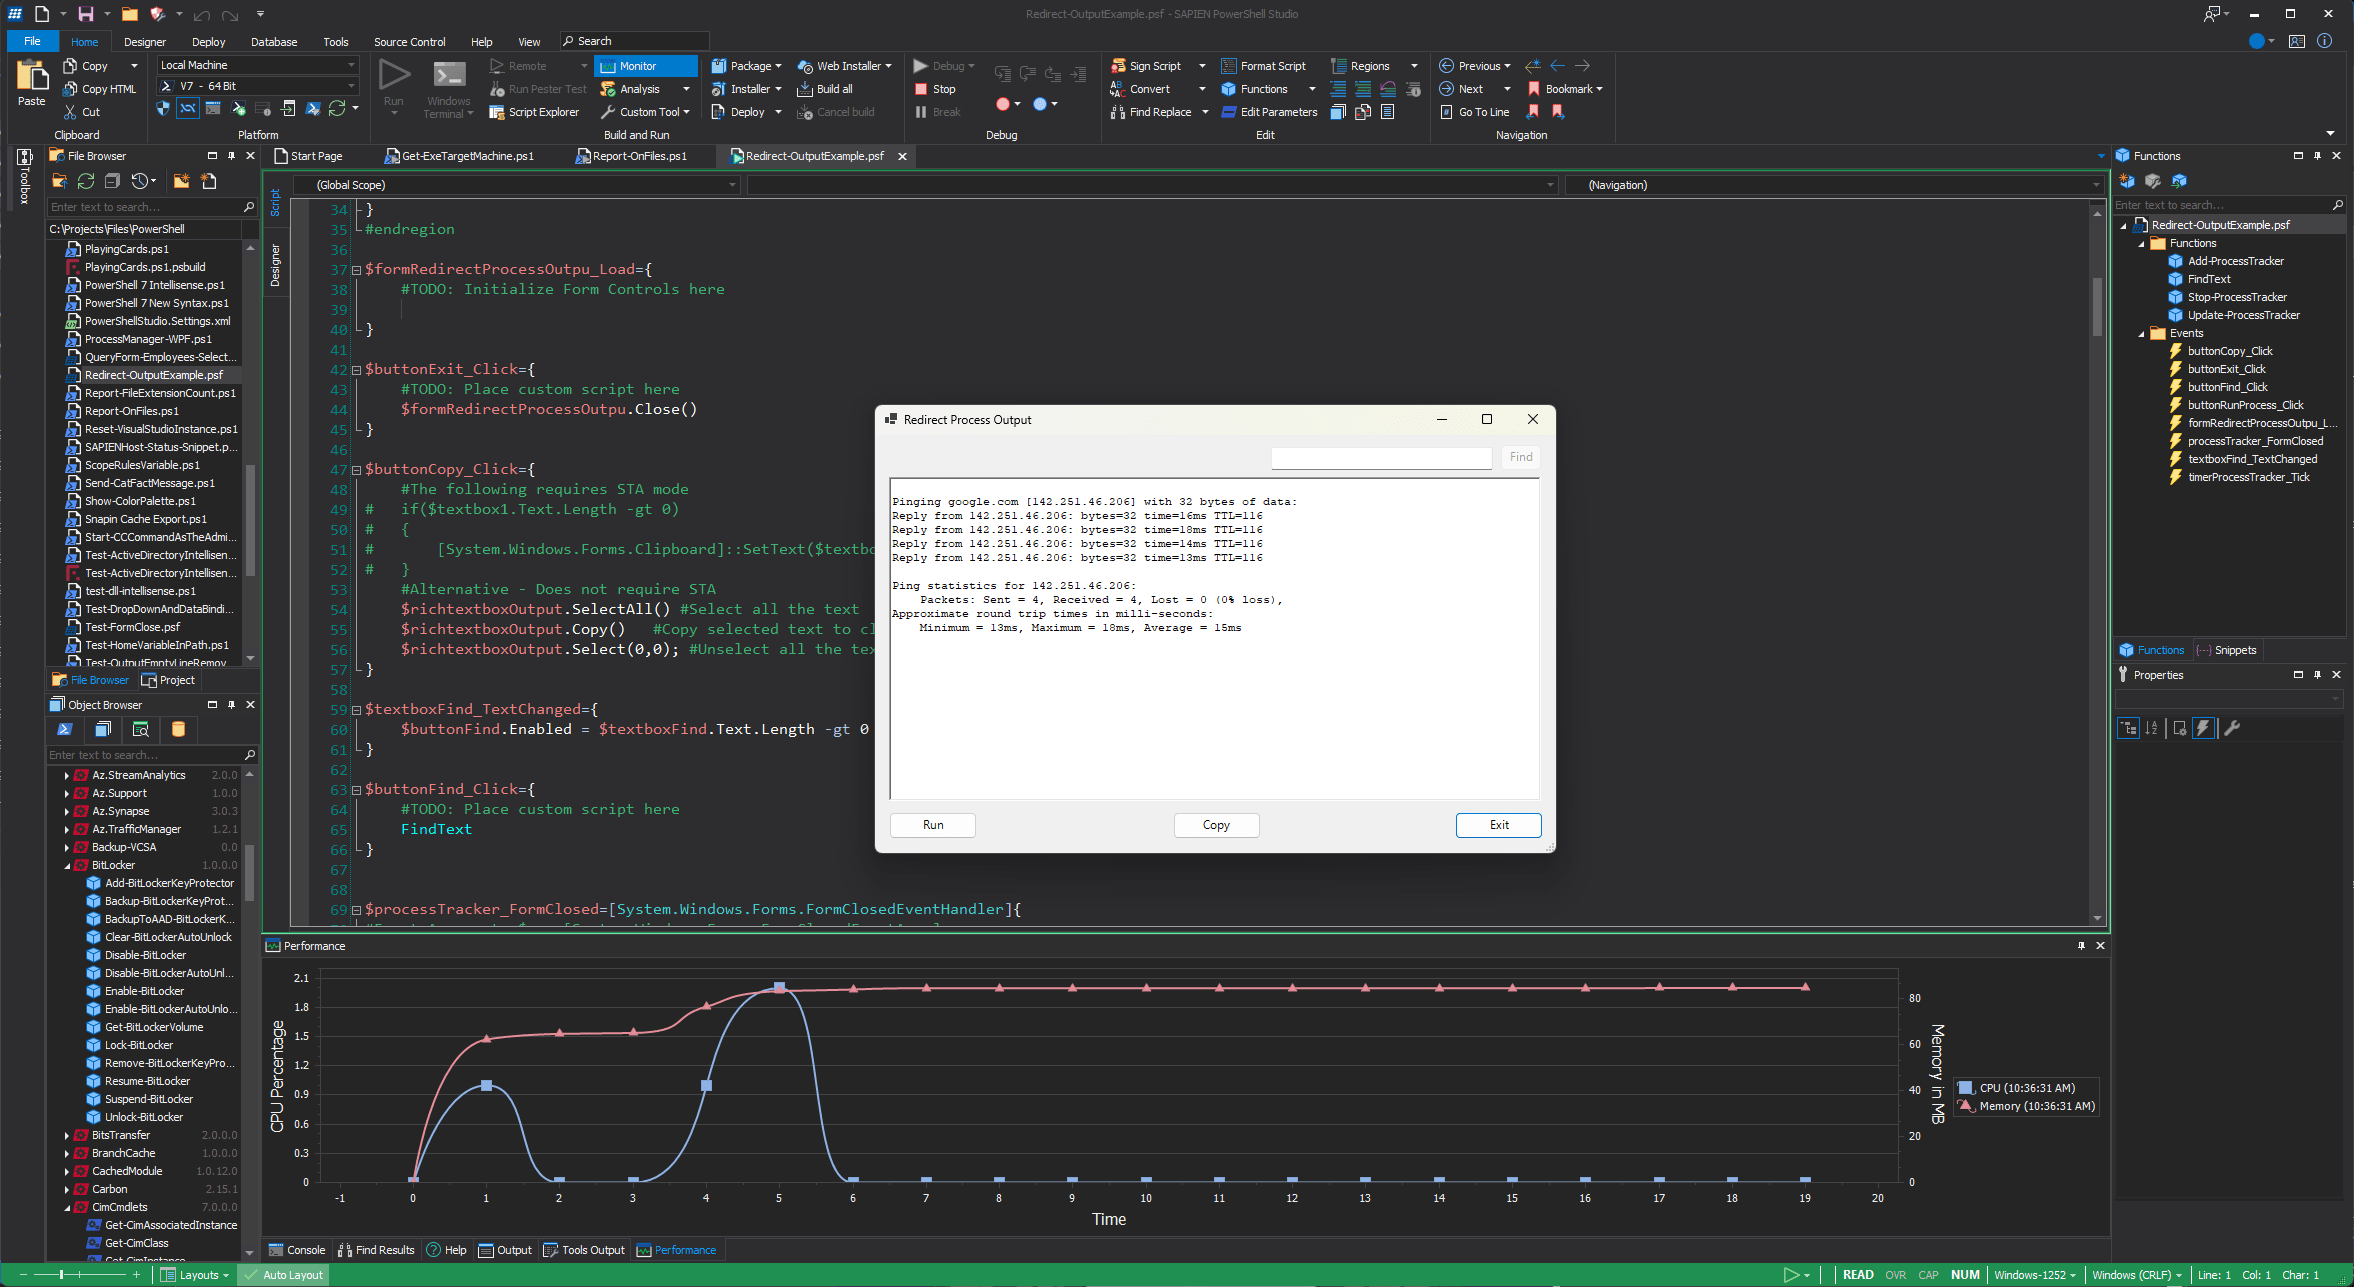Screen dimensions: 2354x1287
Task: Click the elevated shield icon in Platform group
Action: tap(163, 108)
